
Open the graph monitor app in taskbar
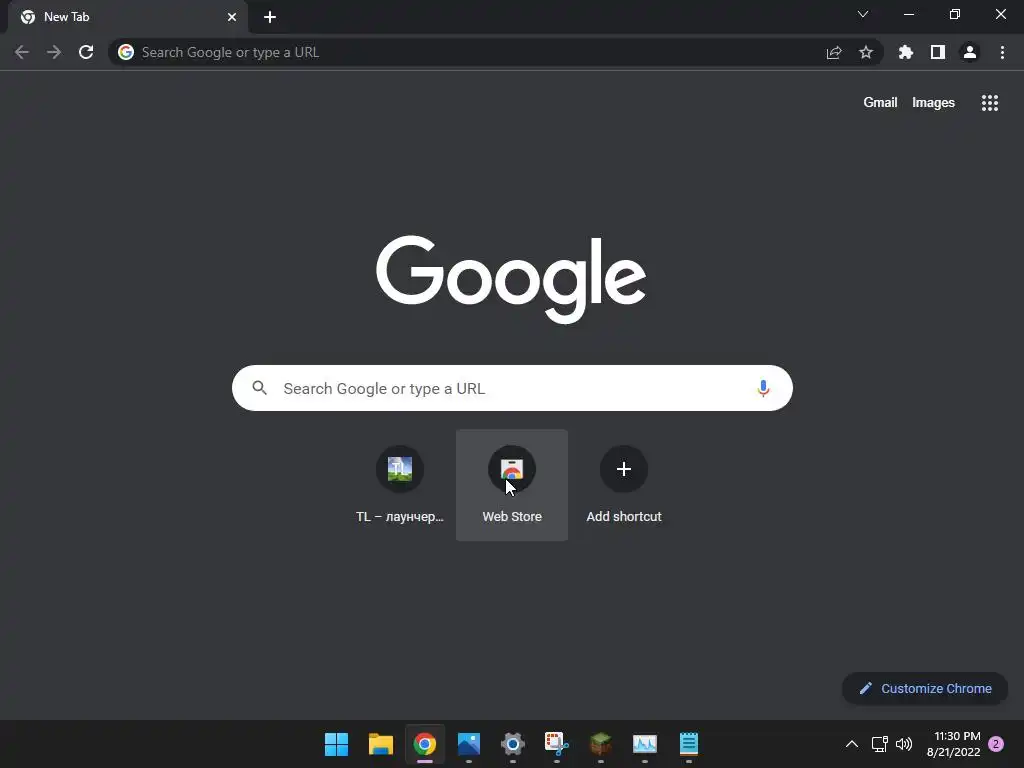click(645, 744)
